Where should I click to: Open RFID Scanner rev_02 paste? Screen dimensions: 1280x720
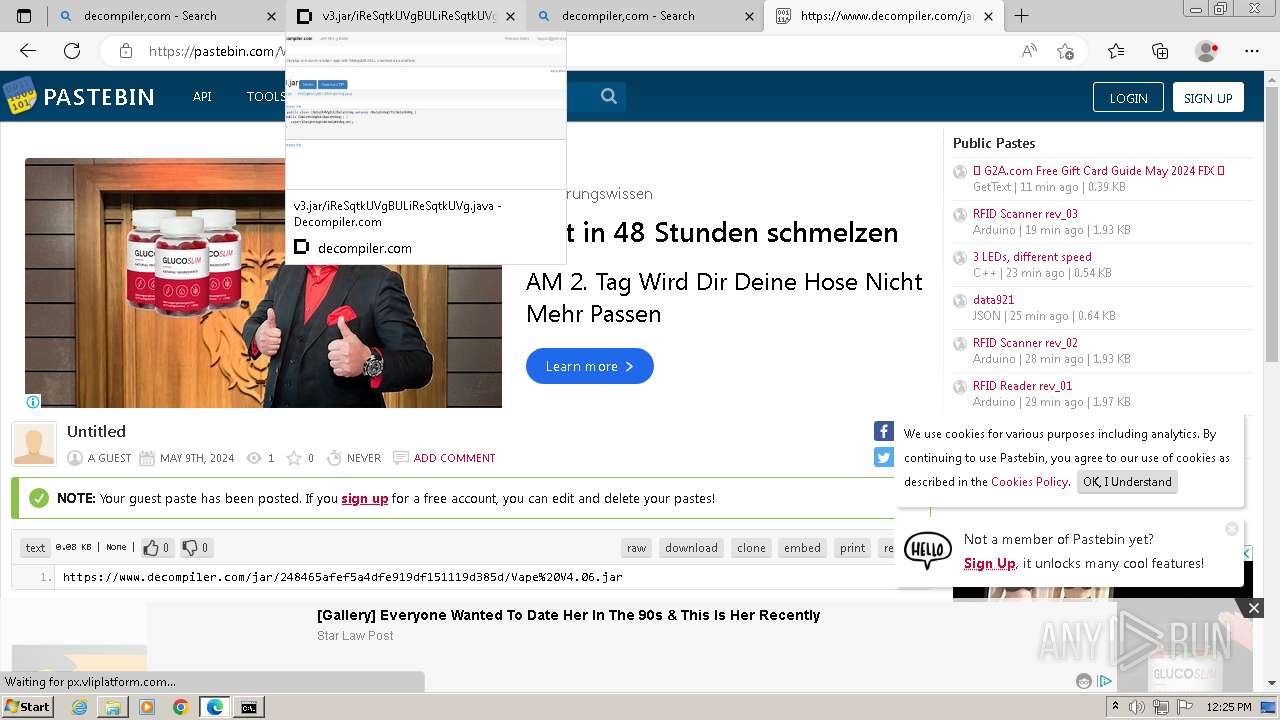(1025, 343)
